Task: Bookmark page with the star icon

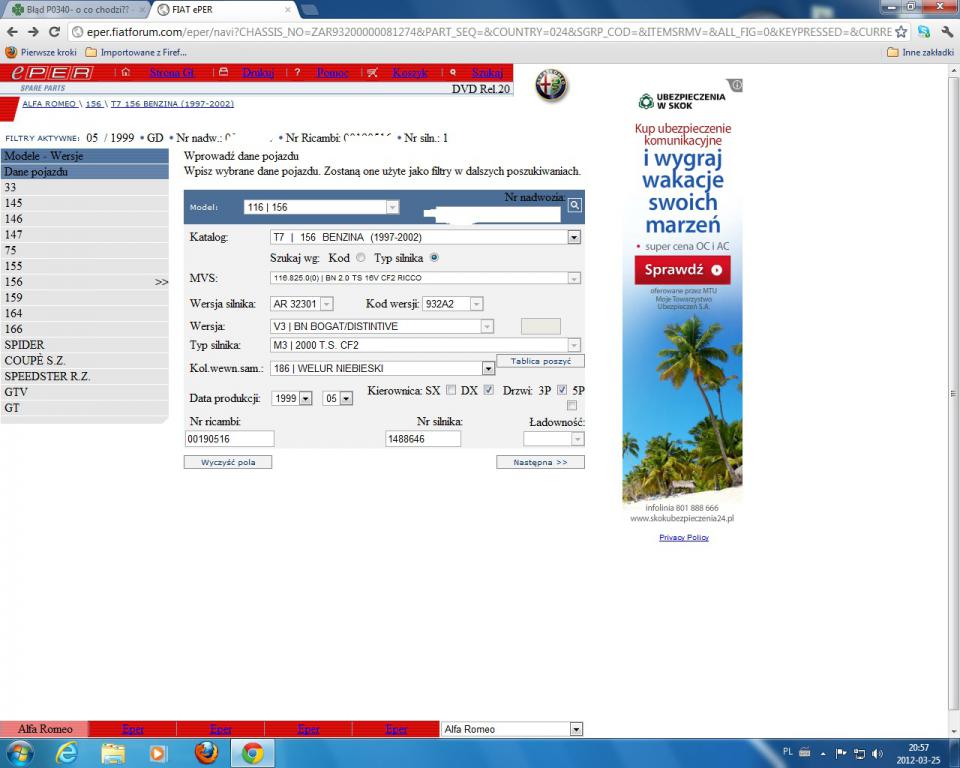Action: (x=901, y=32)
